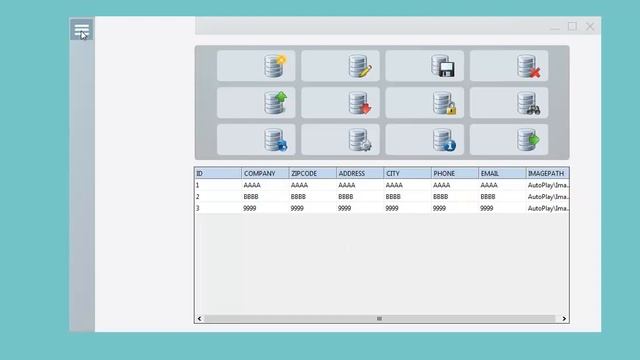Select the BBBB cell in the ADDRESS column
The width and height of the screenshot is (640, 360).
click(x=360, y=196)
